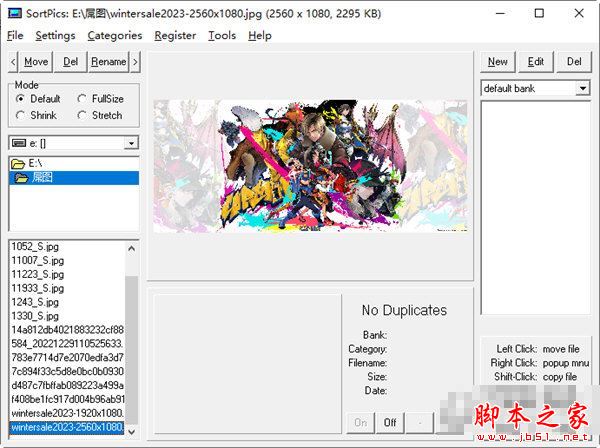Click the previous image arrow button
This screenshot has height=448, width=600.
coord(13,62)
